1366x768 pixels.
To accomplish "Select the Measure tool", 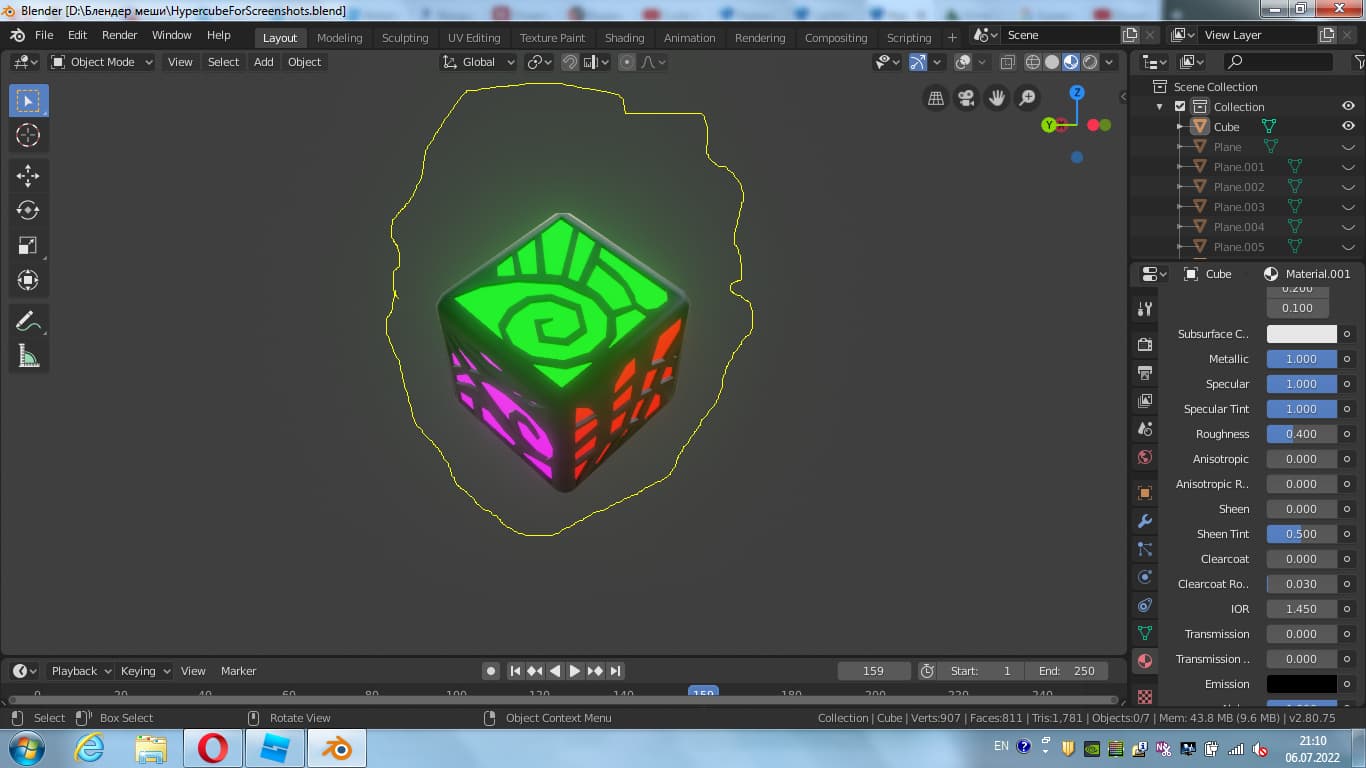I will point(28,354).
